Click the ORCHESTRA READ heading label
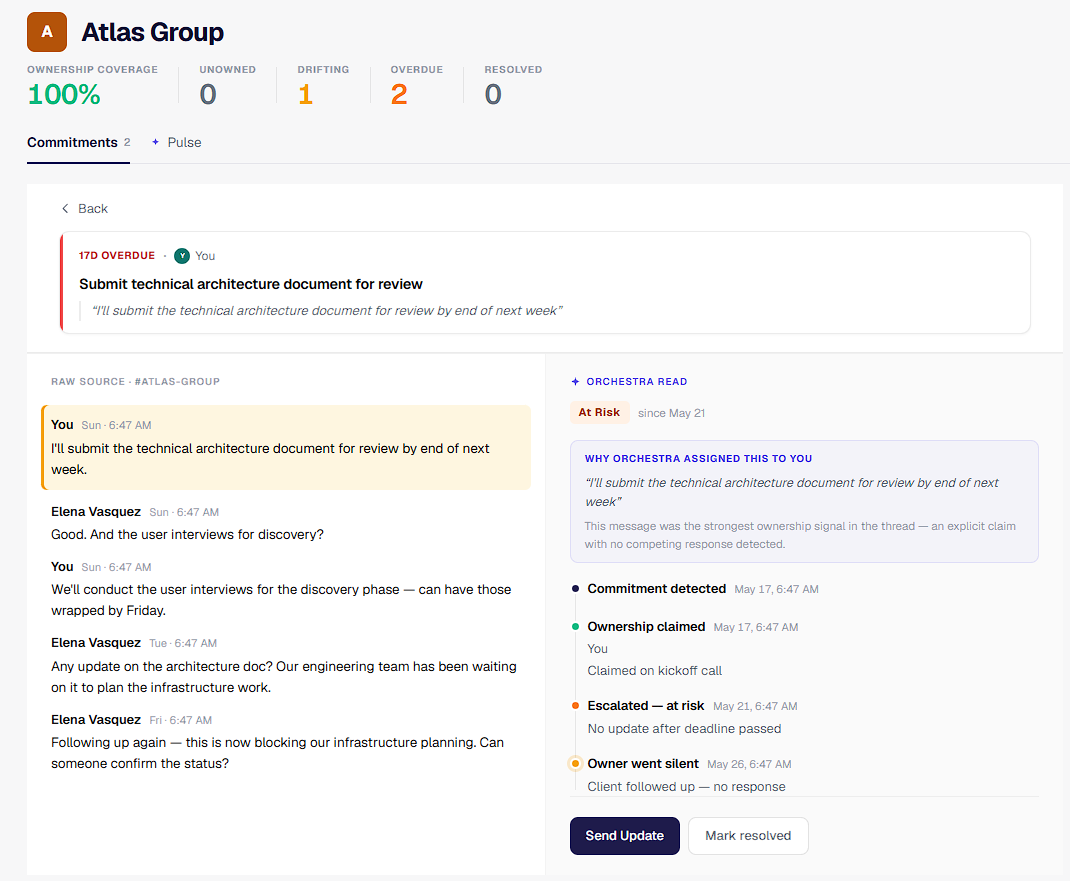This screenshot has width=1070, height=881. pos(637,381)
